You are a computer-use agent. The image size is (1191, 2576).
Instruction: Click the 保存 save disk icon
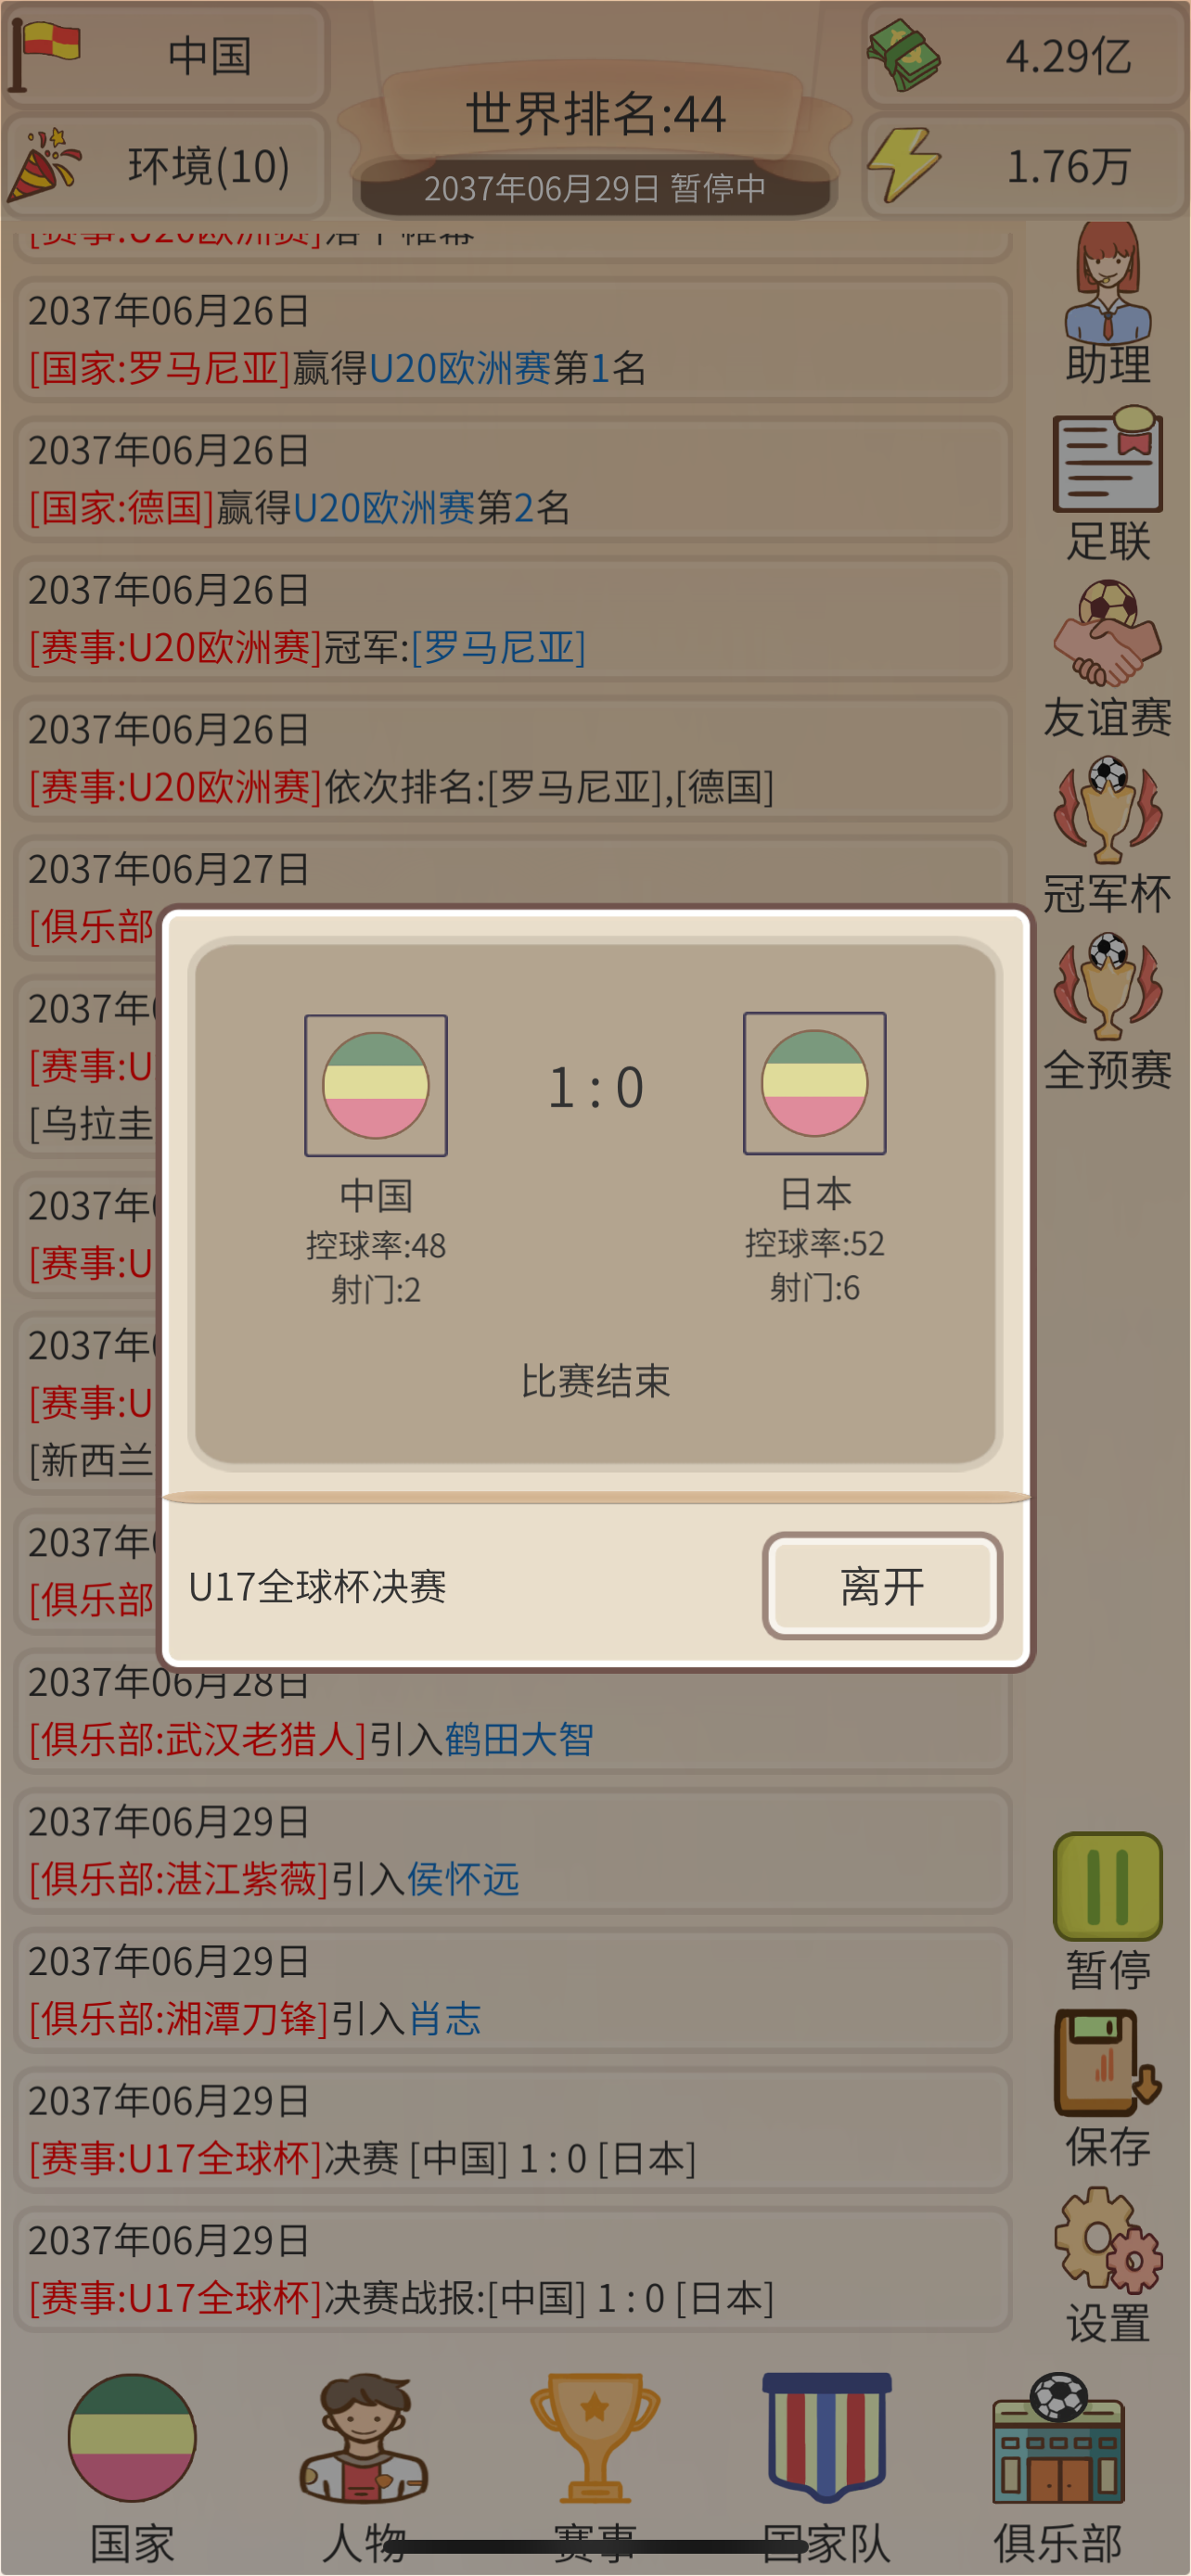tap(1107, 2088)
